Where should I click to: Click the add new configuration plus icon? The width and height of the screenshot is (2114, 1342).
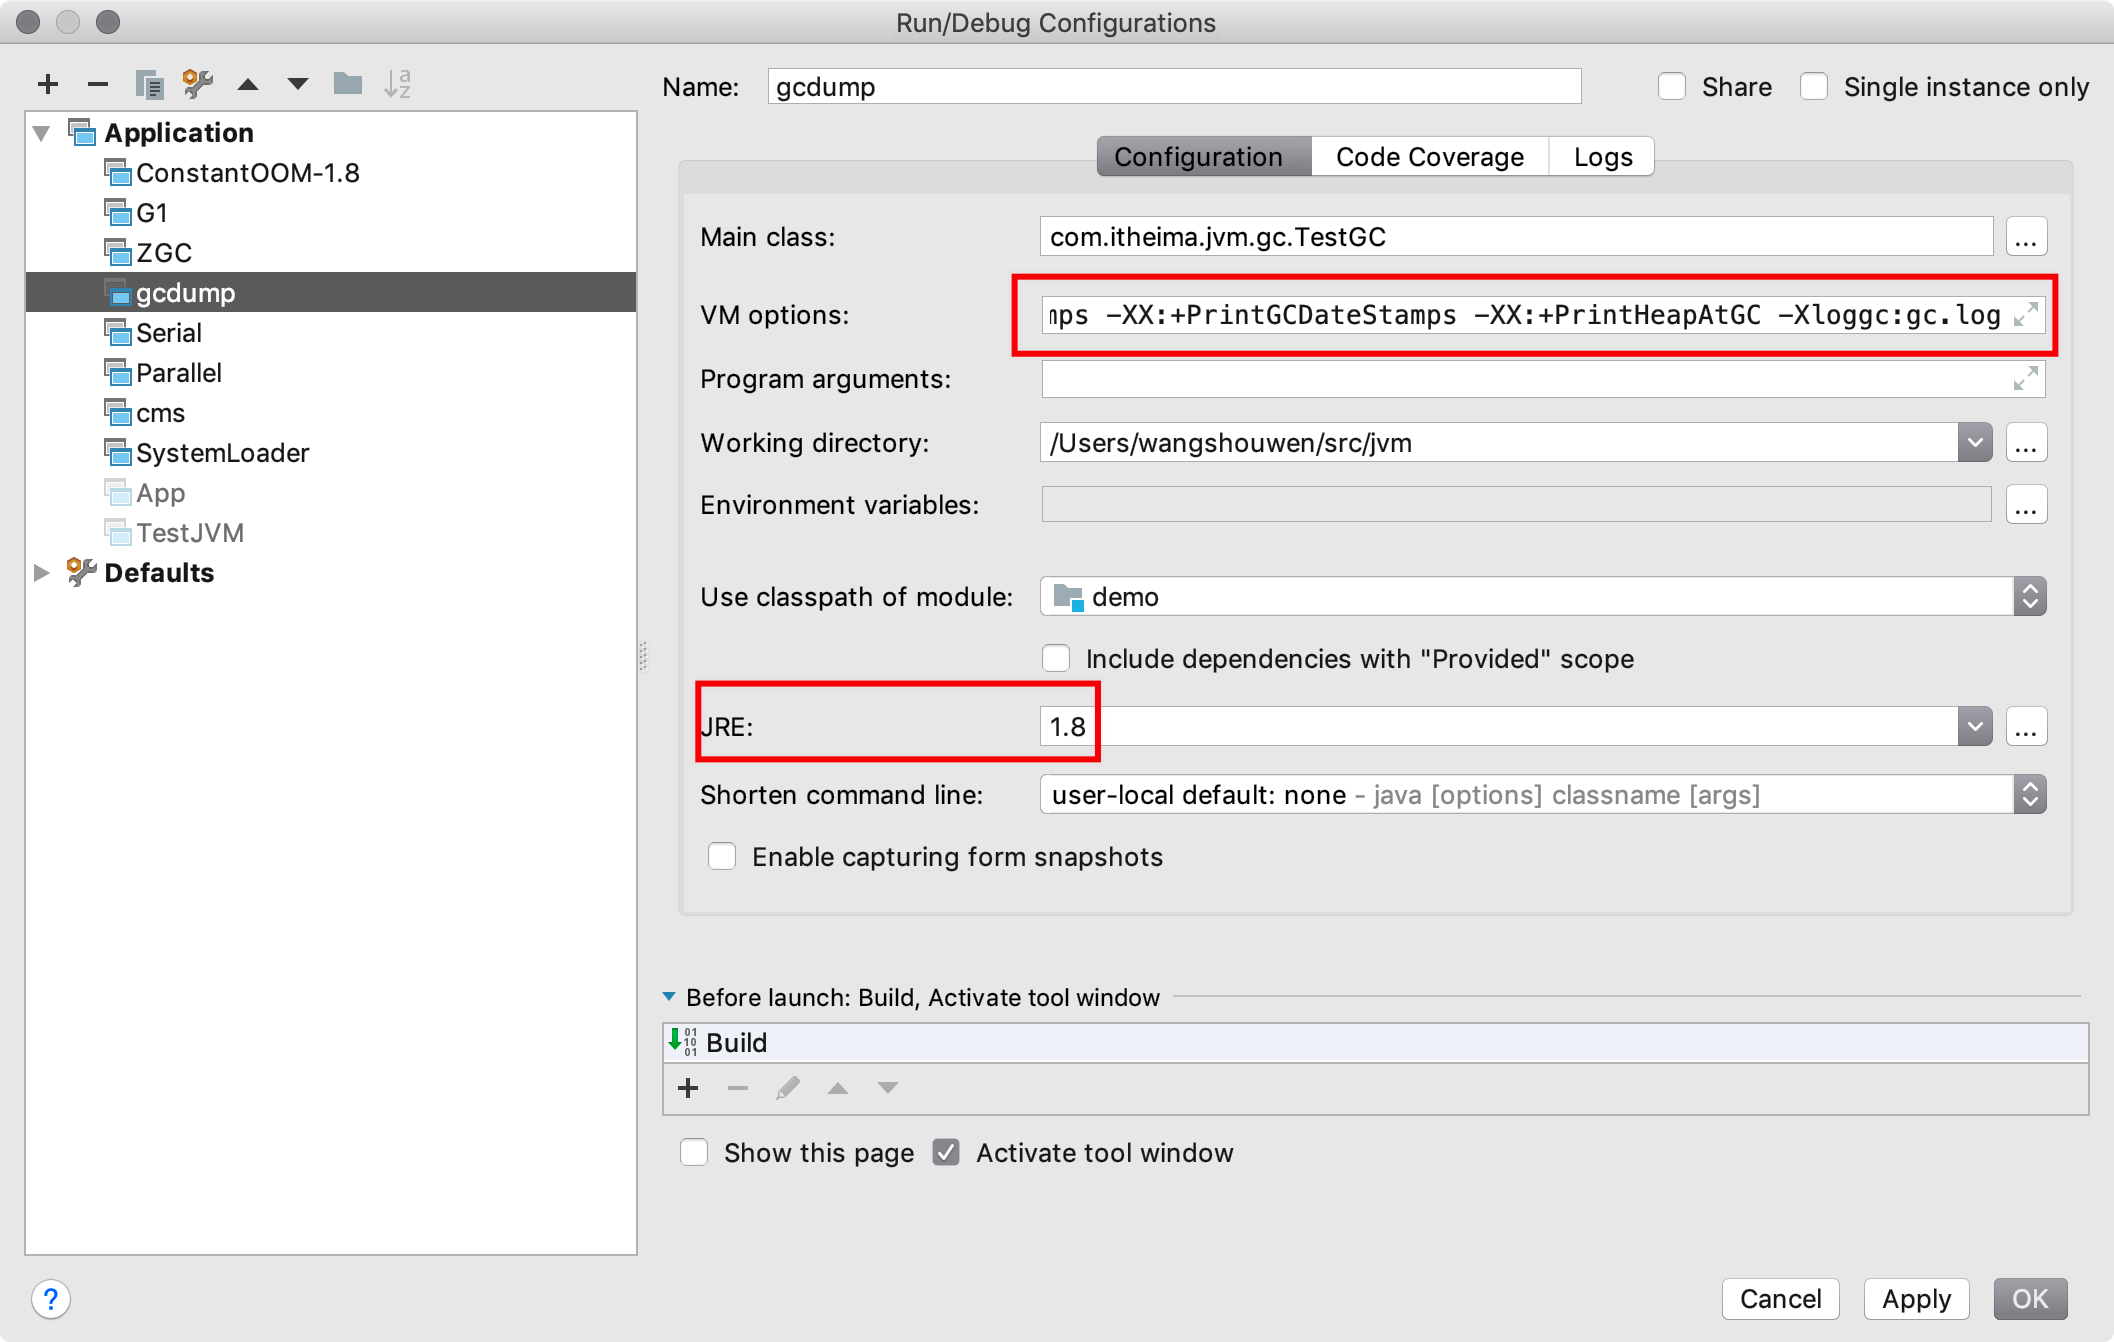48,84
